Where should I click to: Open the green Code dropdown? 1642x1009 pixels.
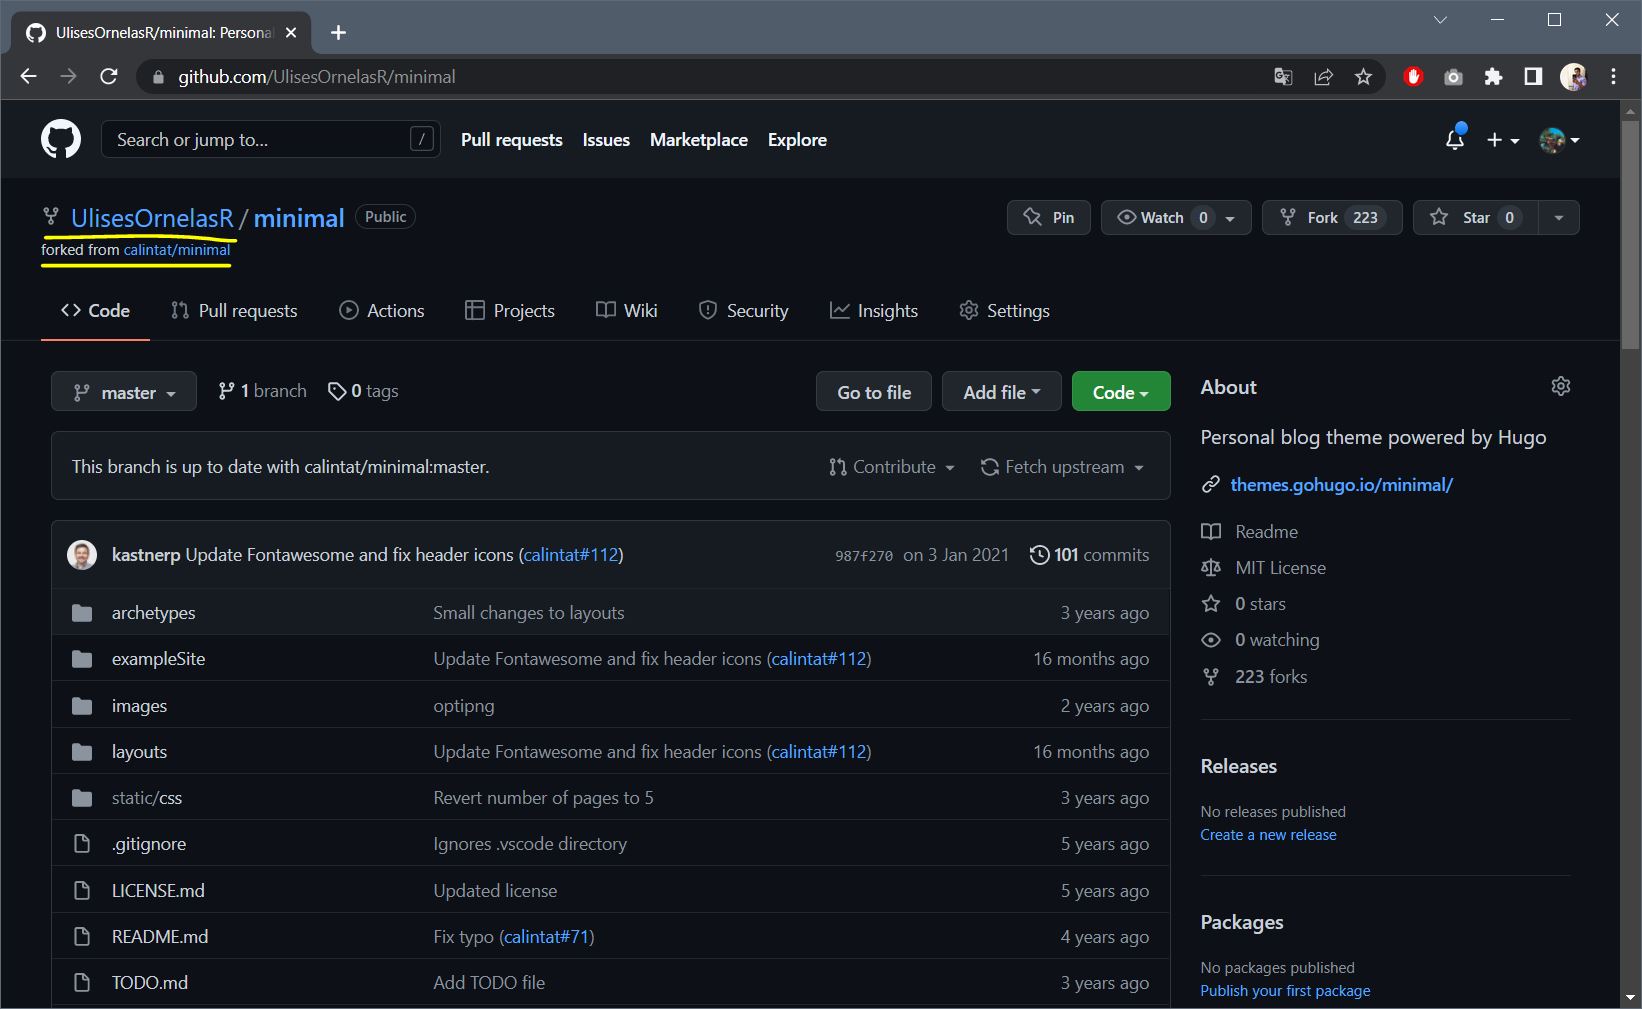[x=1120, y=392]
